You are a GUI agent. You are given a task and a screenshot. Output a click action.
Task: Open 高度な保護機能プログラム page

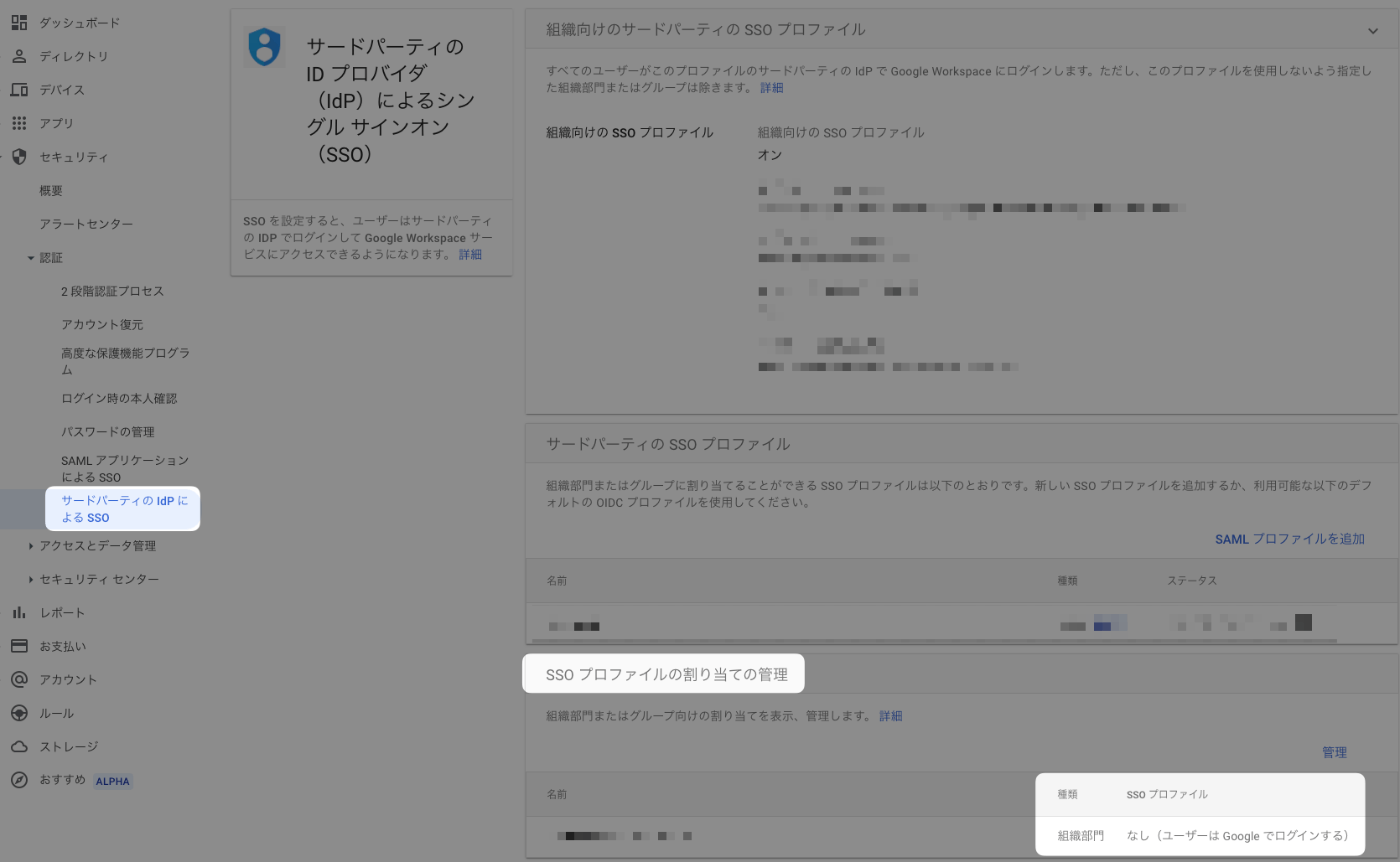coord(125,361)
